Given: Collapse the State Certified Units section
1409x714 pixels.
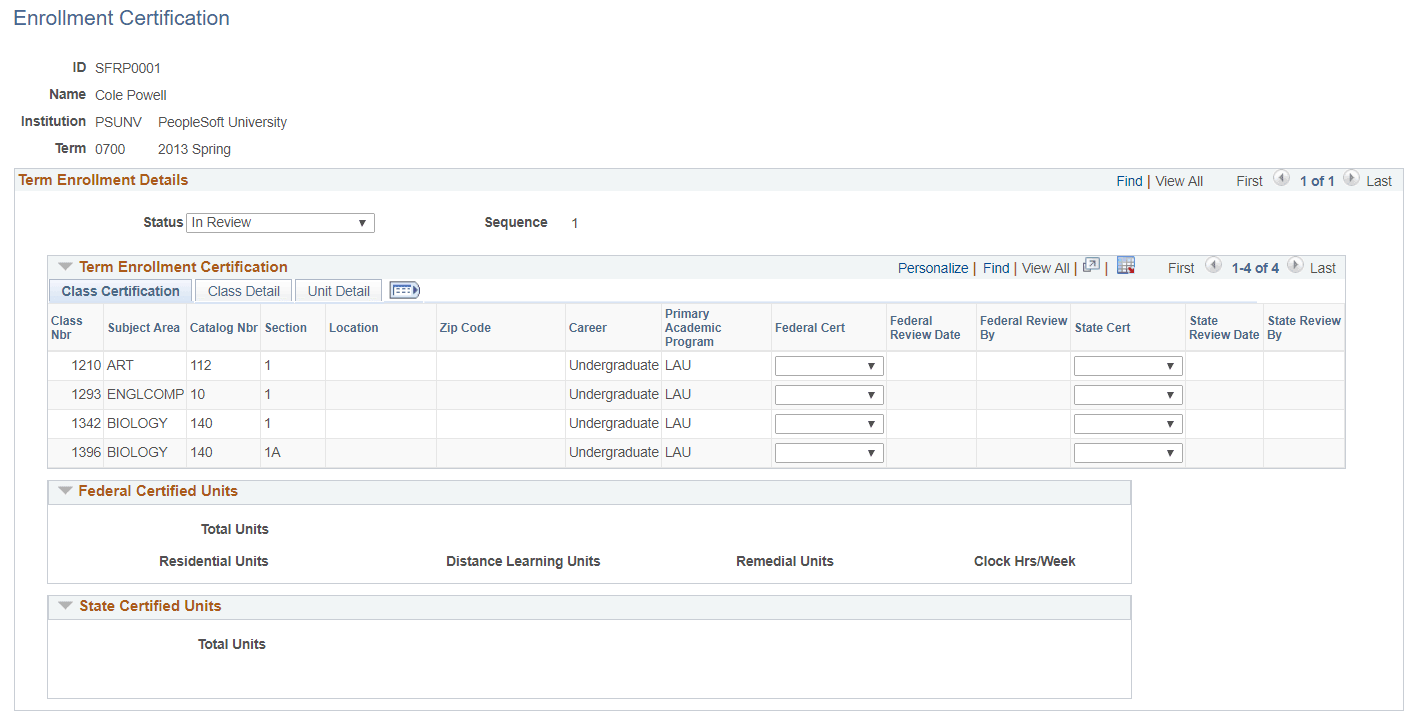Looking at the screenshot, I should pos(65,606).
